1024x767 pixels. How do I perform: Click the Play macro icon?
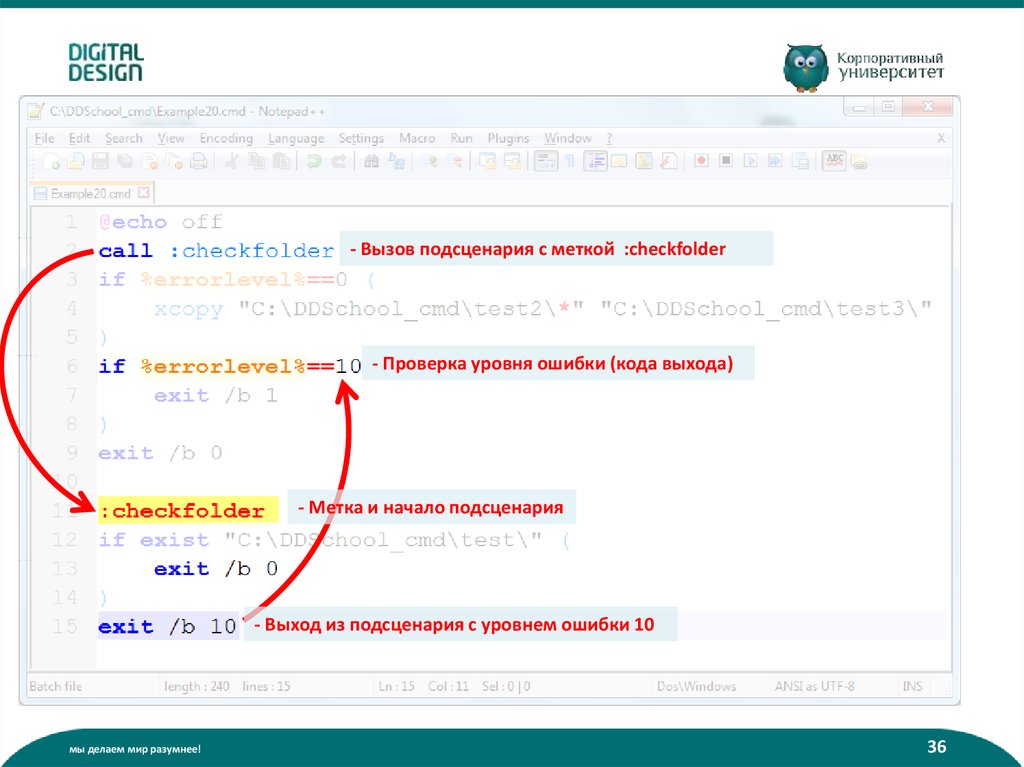click(750, 161)
